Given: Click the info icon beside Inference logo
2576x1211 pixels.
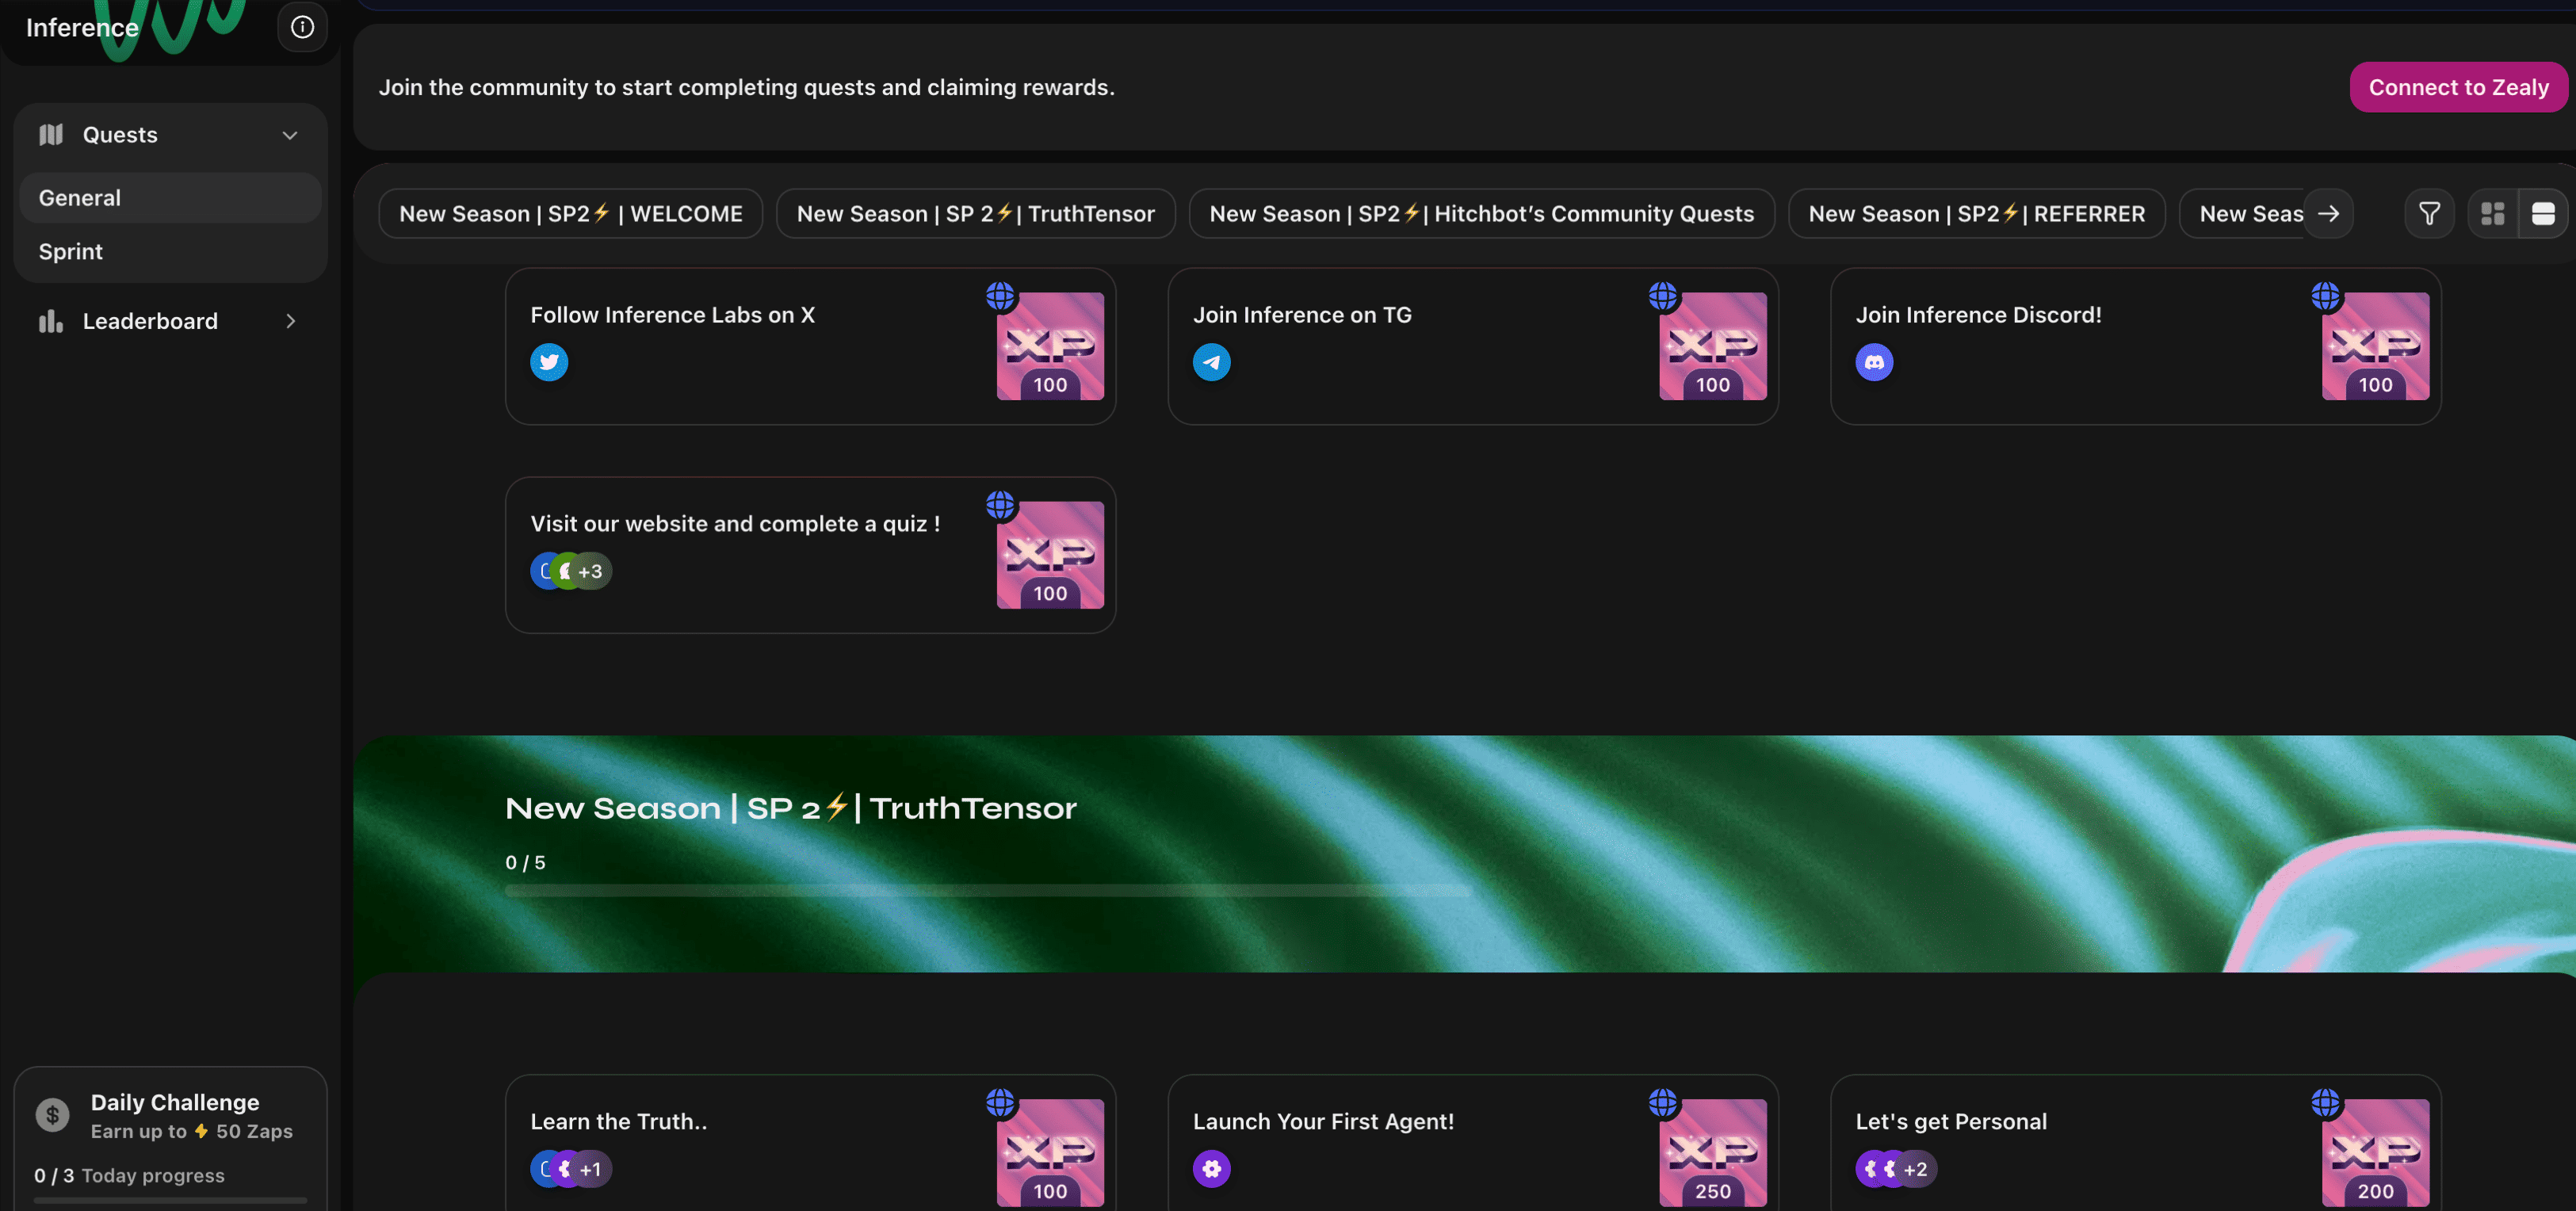Looking at the screenshot, I should tap(302, 27).
